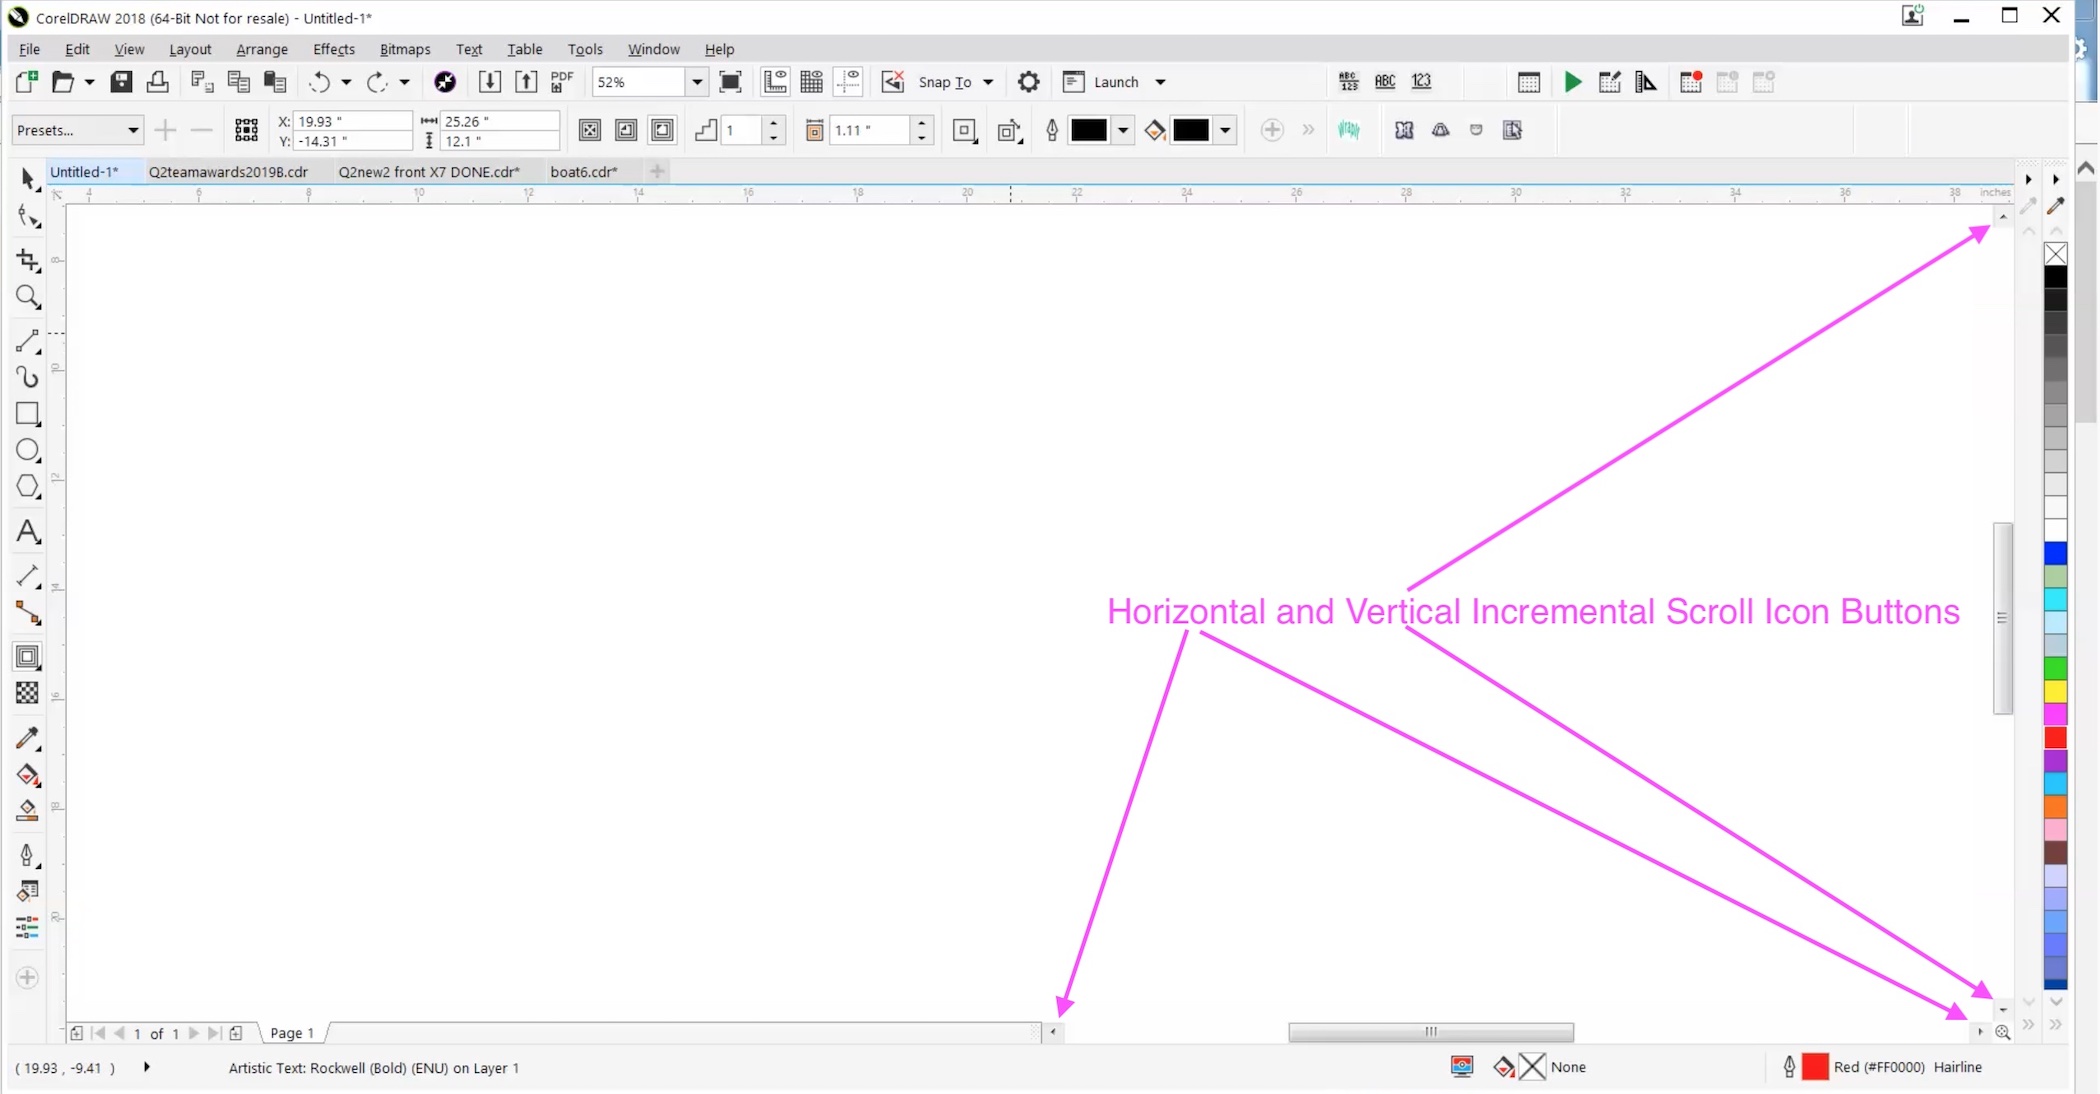
Task: Toggle show rulers button
Action: [x=775, y=82]
